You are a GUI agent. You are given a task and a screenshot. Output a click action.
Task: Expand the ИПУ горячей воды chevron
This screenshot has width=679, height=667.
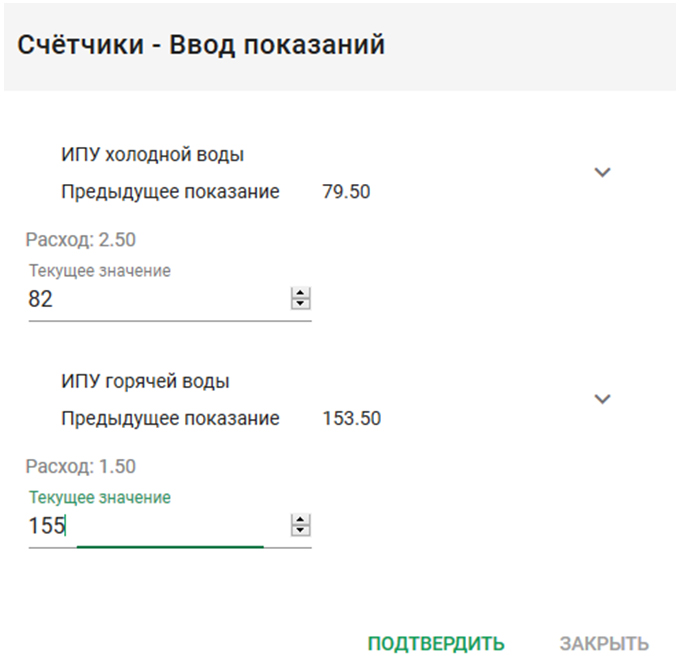602,398
